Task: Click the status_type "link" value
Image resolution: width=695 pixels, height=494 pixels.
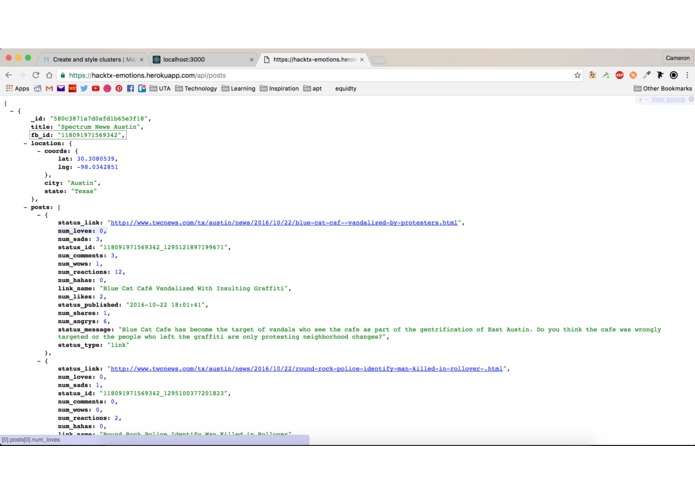Action: click(x=118, y=345)
